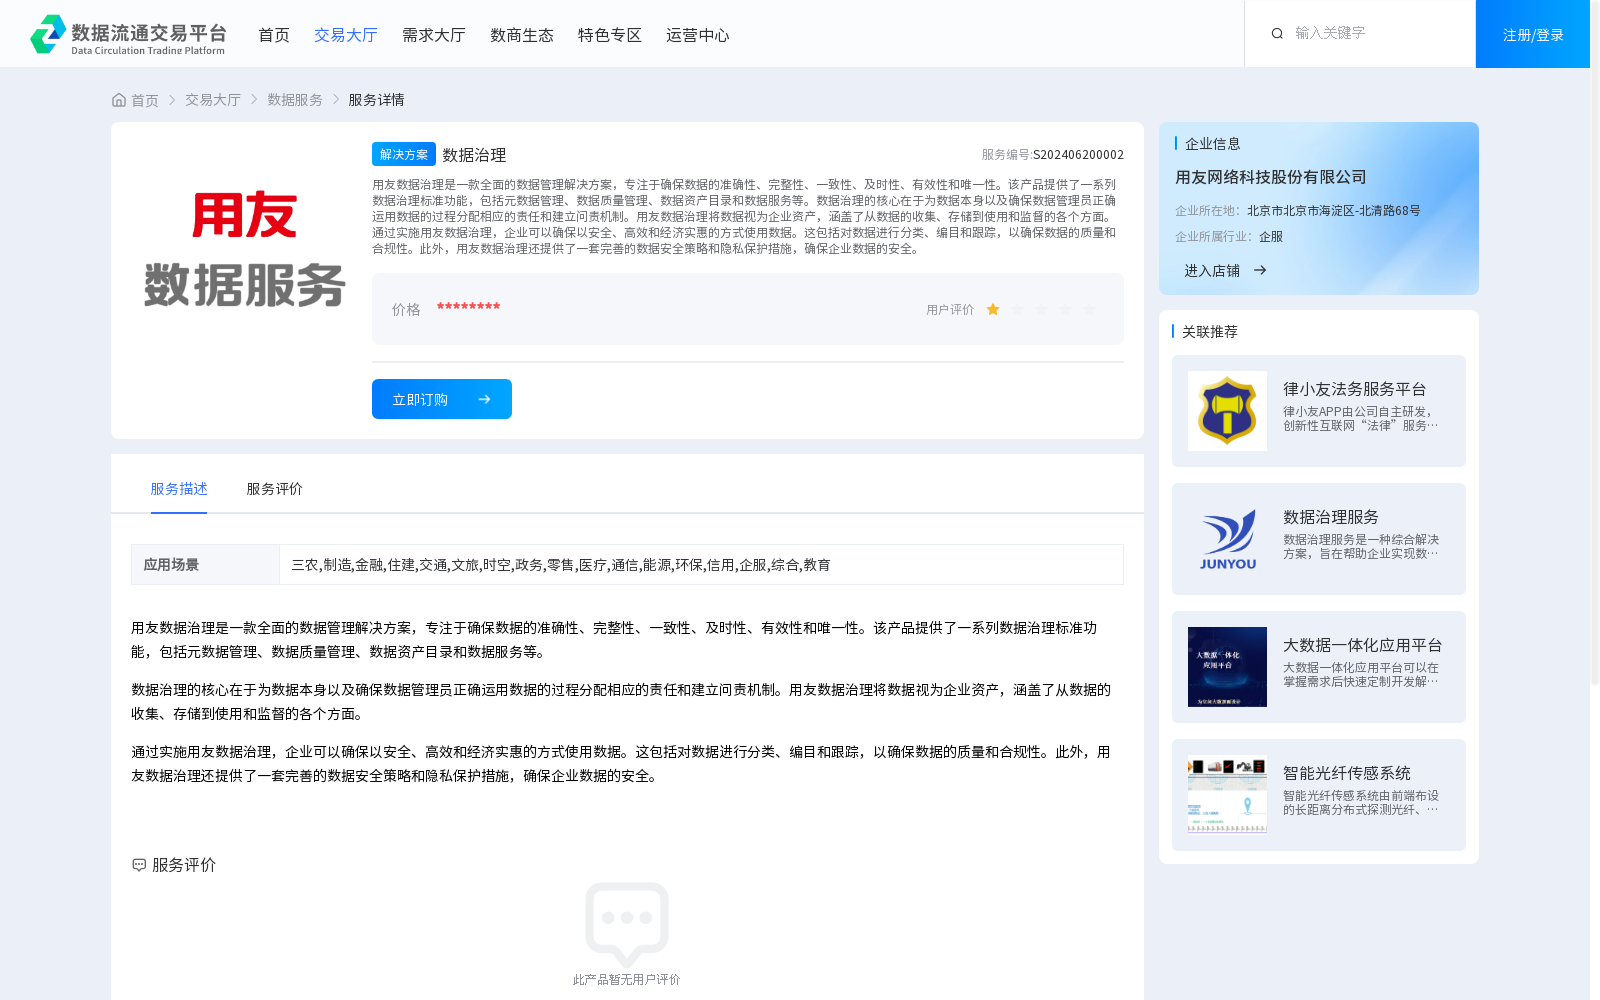Click the 进入店铺 link

[x=1212, y=270]
